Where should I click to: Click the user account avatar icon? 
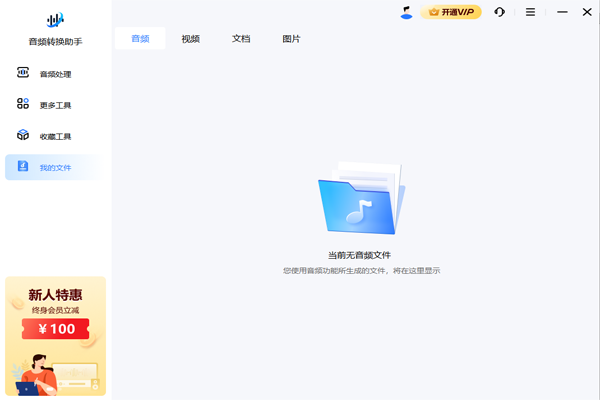[x=406, y=12]
